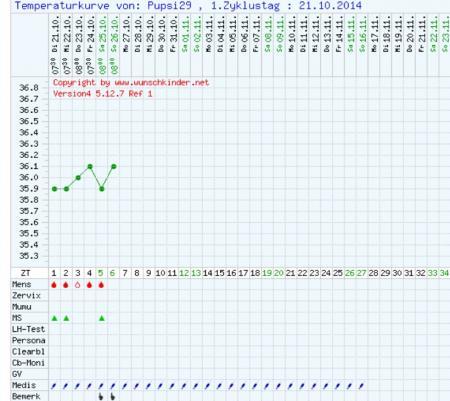The image size is (450, 401).
Task: Click the Zervix row label
Action: coord(26,296)
